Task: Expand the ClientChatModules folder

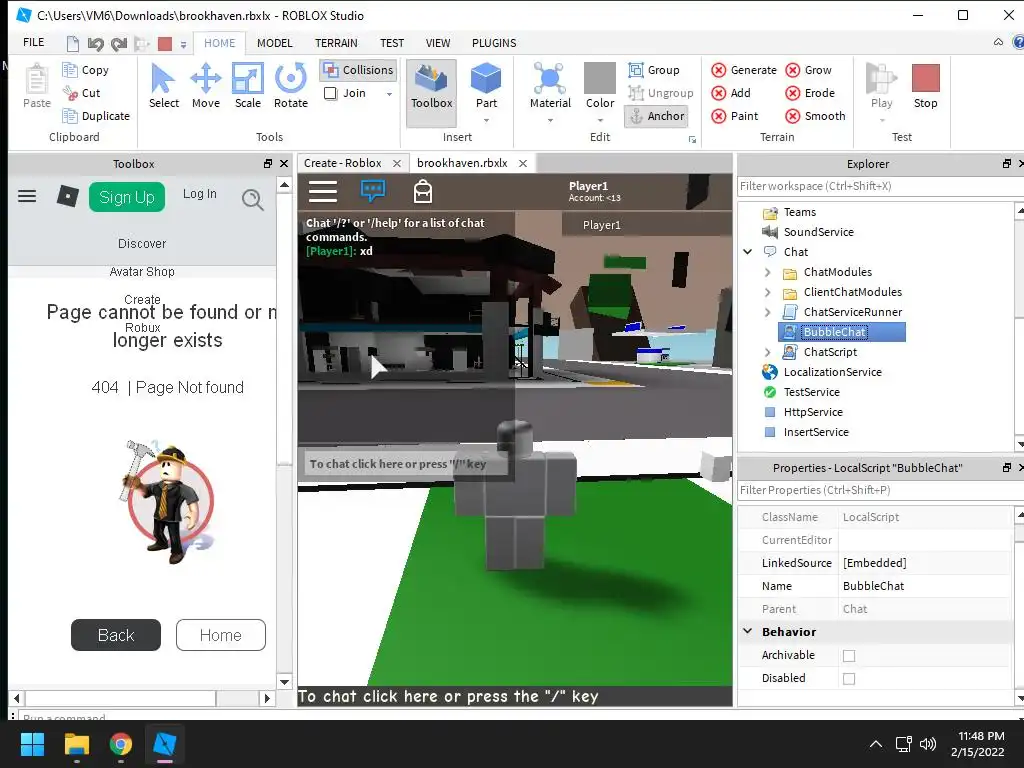Action: pyautogui.click(x=767, y=293)
